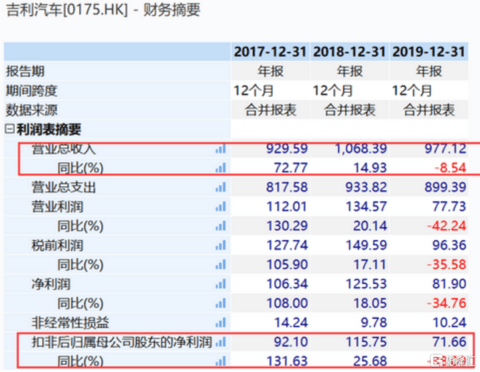
Task: Click chart icon for 净利润 row
Action: tap(220, 284)
